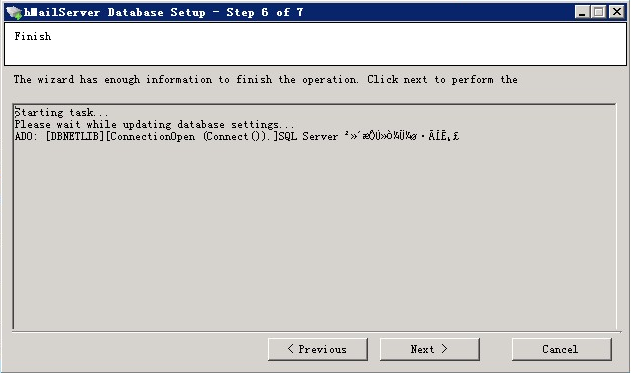Click the hMailServer icon in title bar

pyautogui.click(x=14, y=13)
